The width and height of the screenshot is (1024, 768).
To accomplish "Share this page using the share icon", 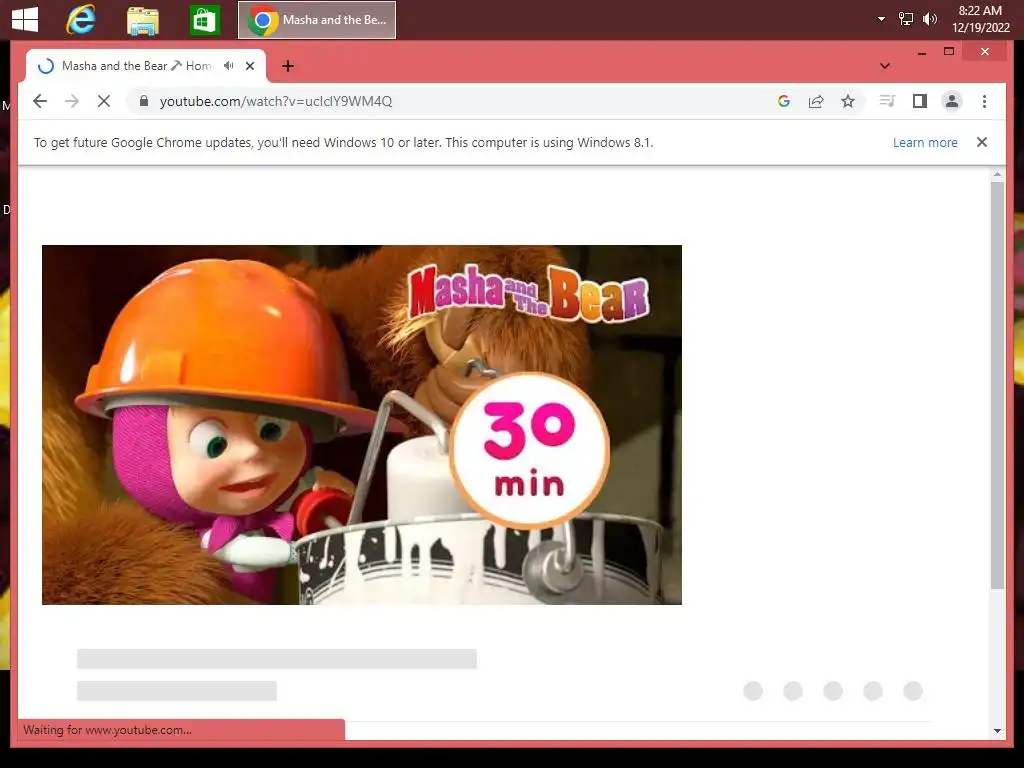I will pos(816,101).
